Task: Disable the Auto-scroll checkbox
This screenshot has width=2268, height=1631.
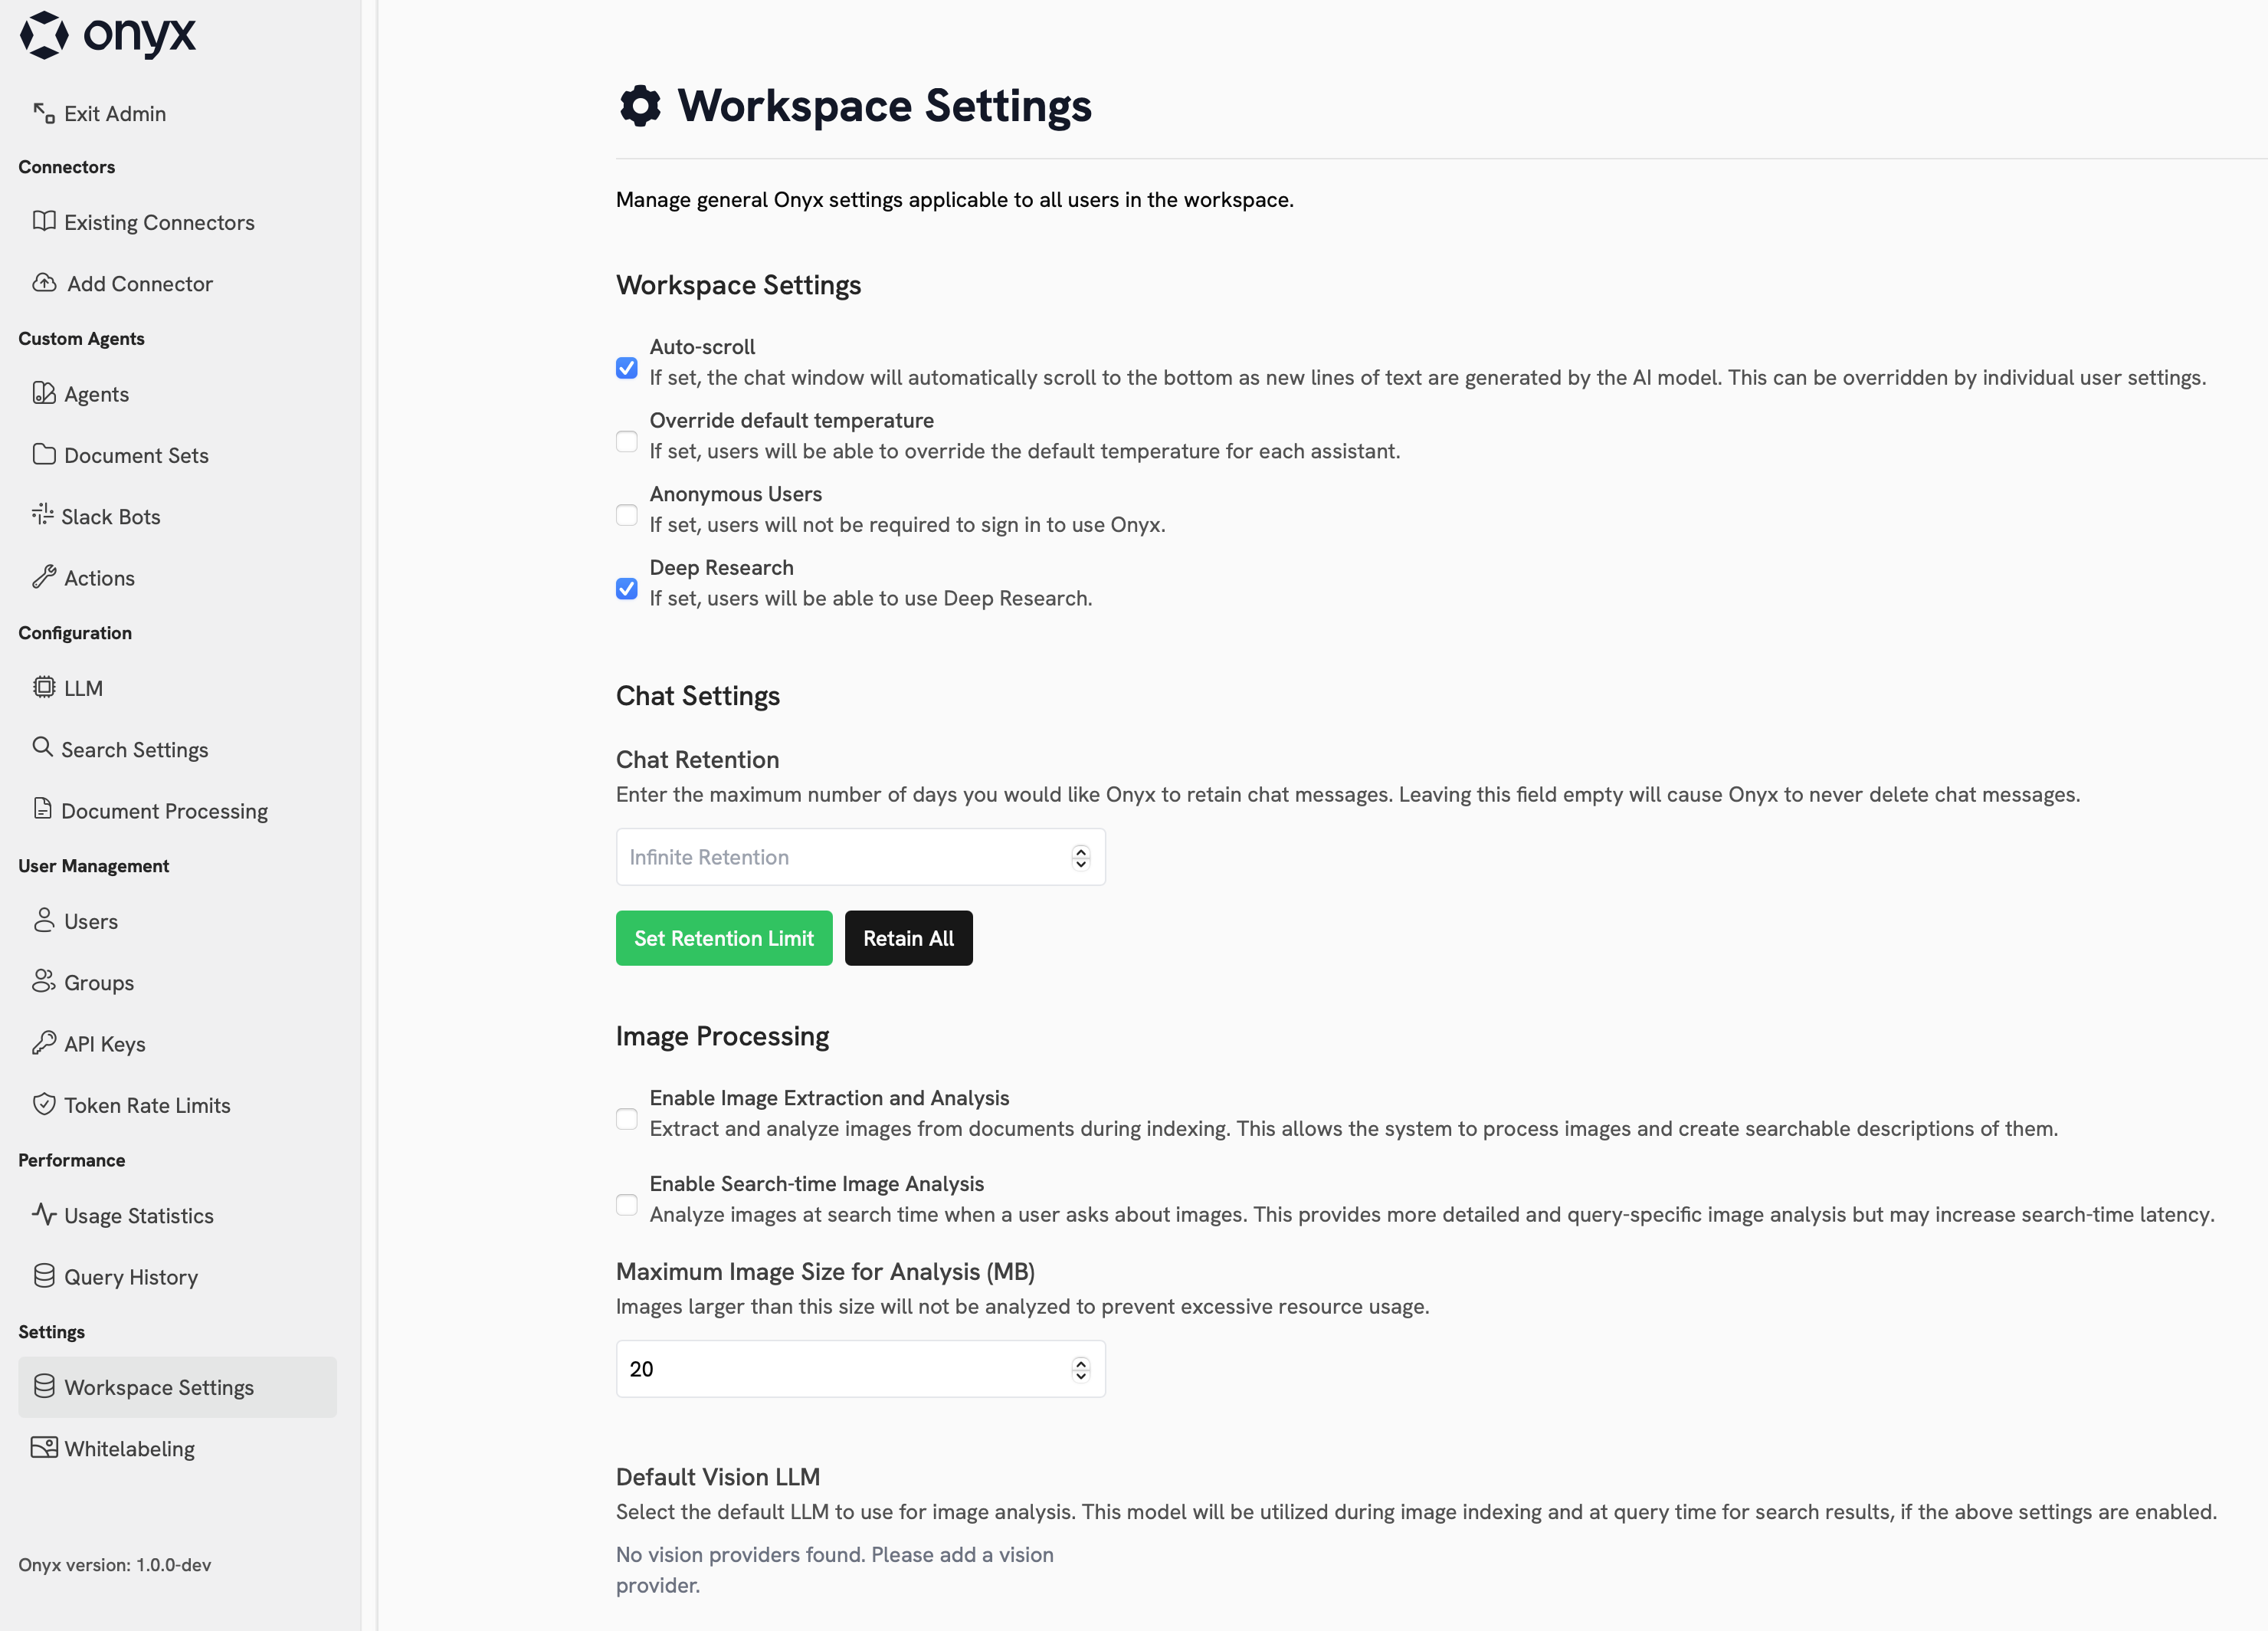Action: click(x=627, y=368)
